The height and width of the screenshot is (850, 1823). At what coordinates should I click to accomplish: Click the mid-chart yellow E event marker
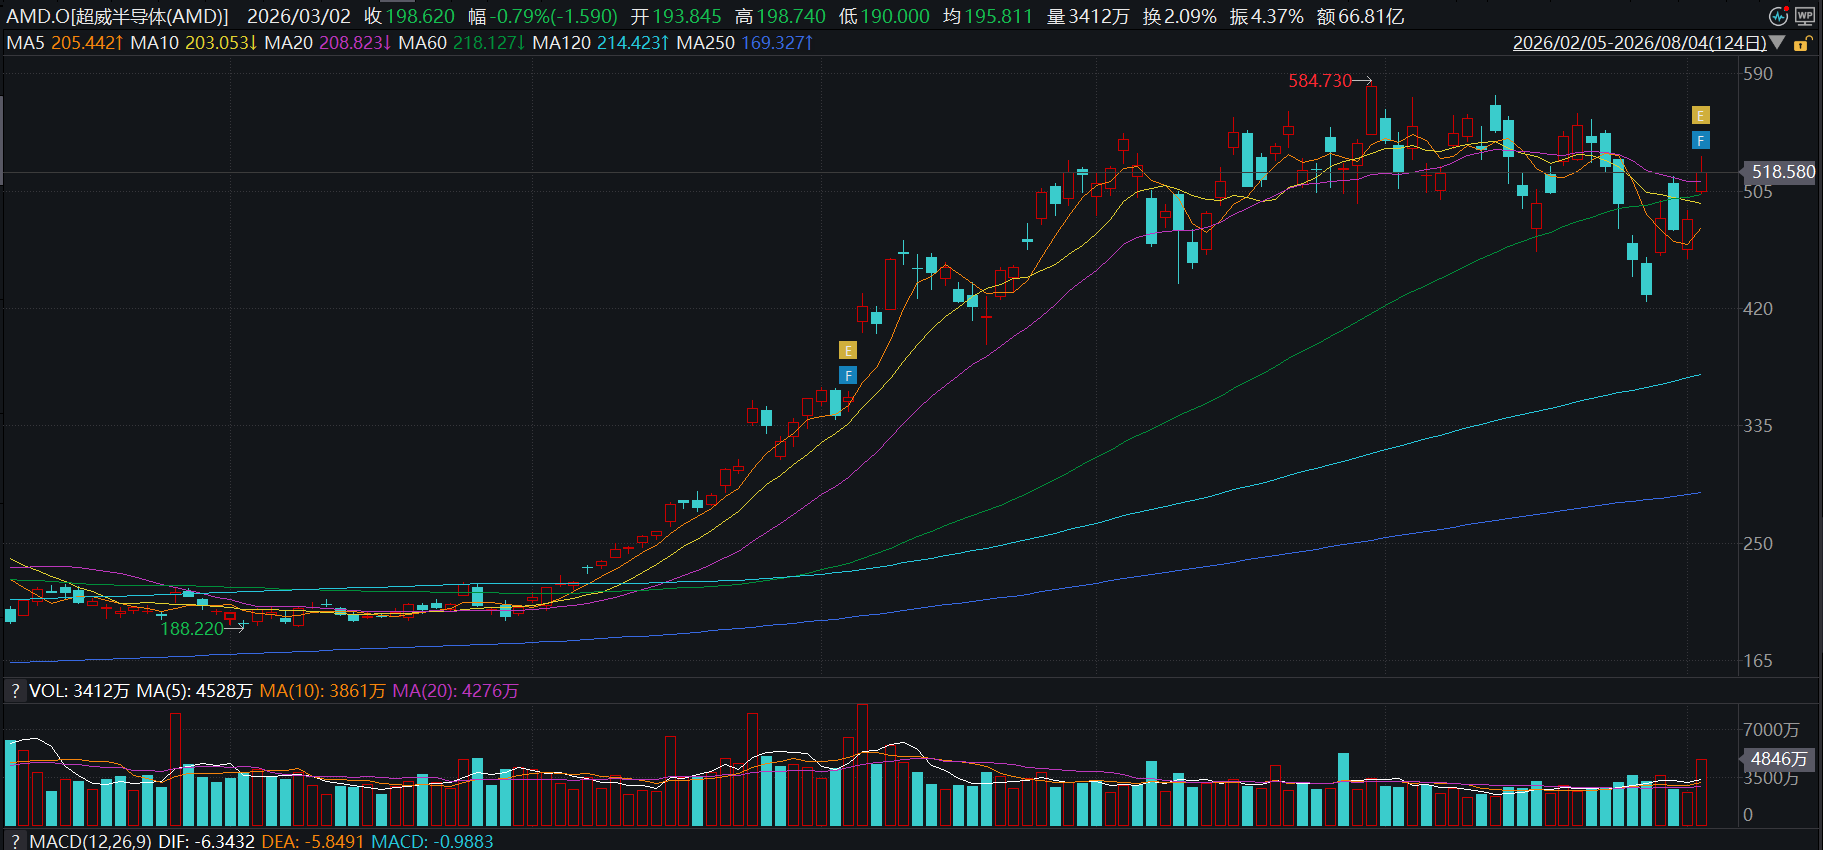point(847,350)
